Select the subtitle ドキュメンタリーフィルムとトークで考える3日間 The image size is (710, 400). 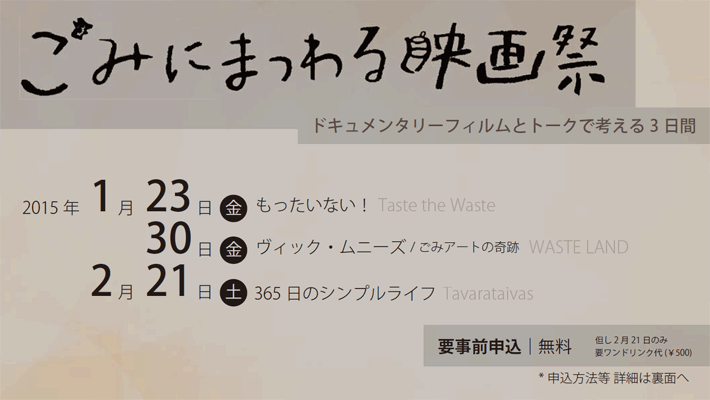click(x=503, y=129)
